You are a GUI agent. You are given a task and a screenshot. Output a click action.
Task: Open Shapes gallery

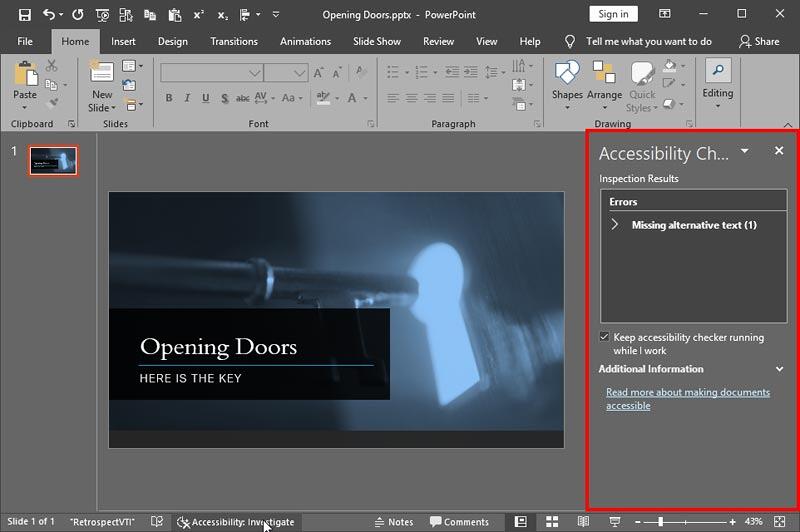[567, 85]
